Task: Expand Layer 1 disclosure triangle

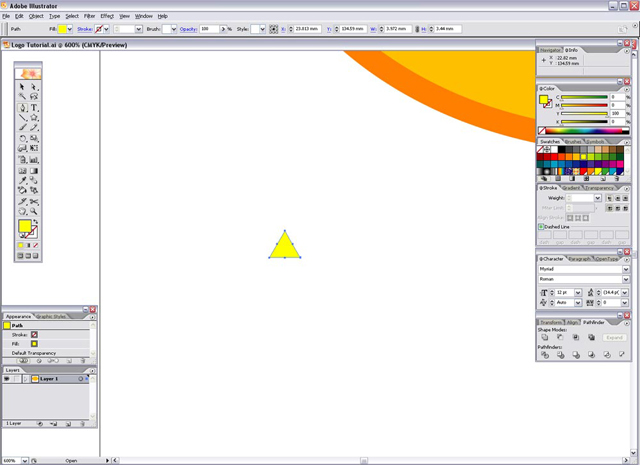Action: tap(26, 379)
